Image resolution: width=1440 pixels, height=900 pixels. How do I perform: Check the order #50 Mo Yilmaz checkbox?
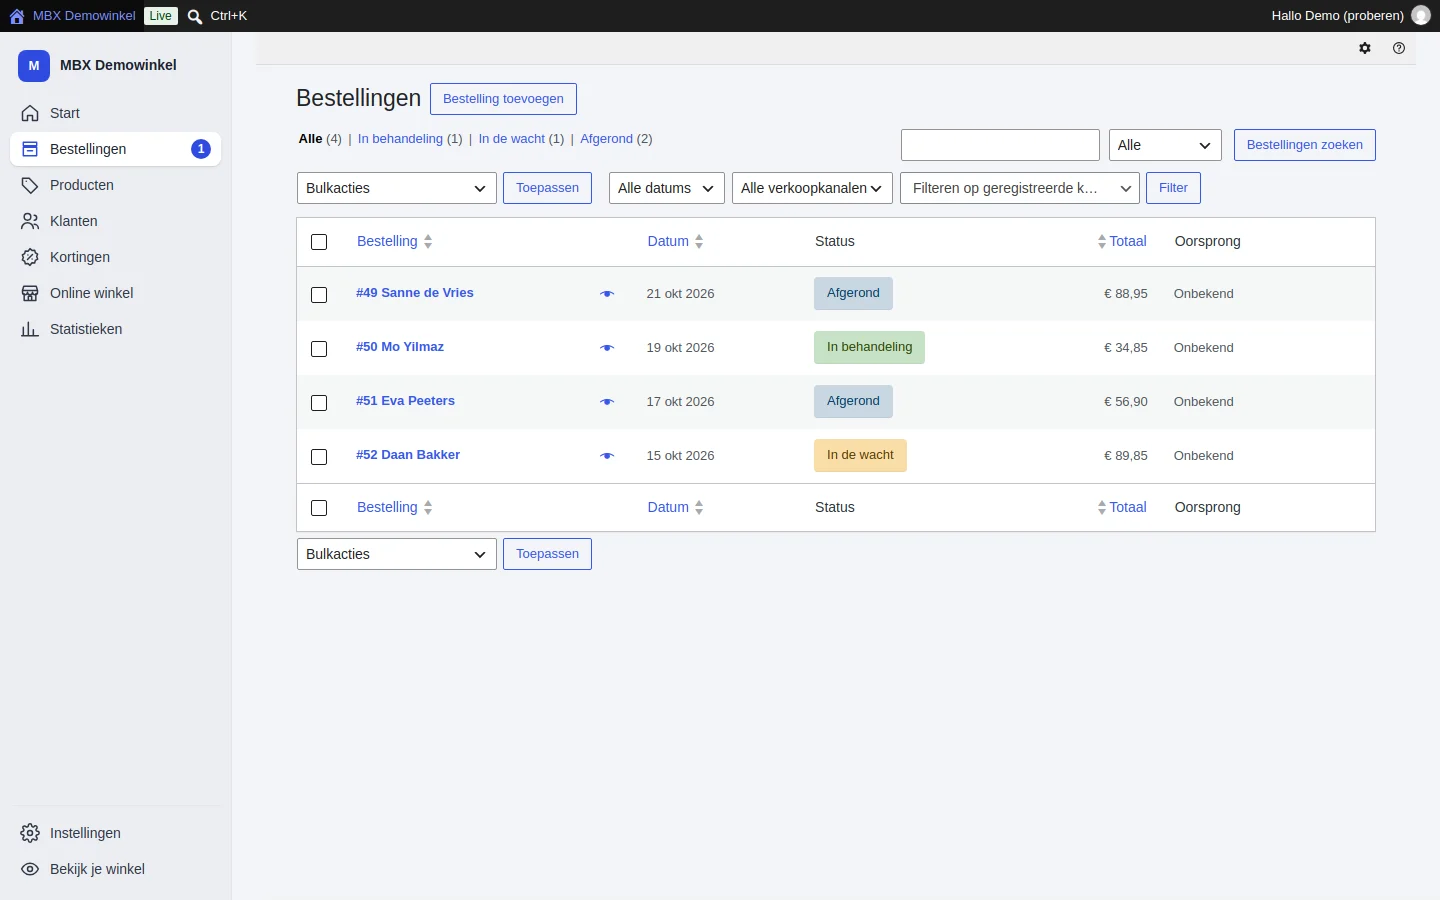[x=319, y=349]
